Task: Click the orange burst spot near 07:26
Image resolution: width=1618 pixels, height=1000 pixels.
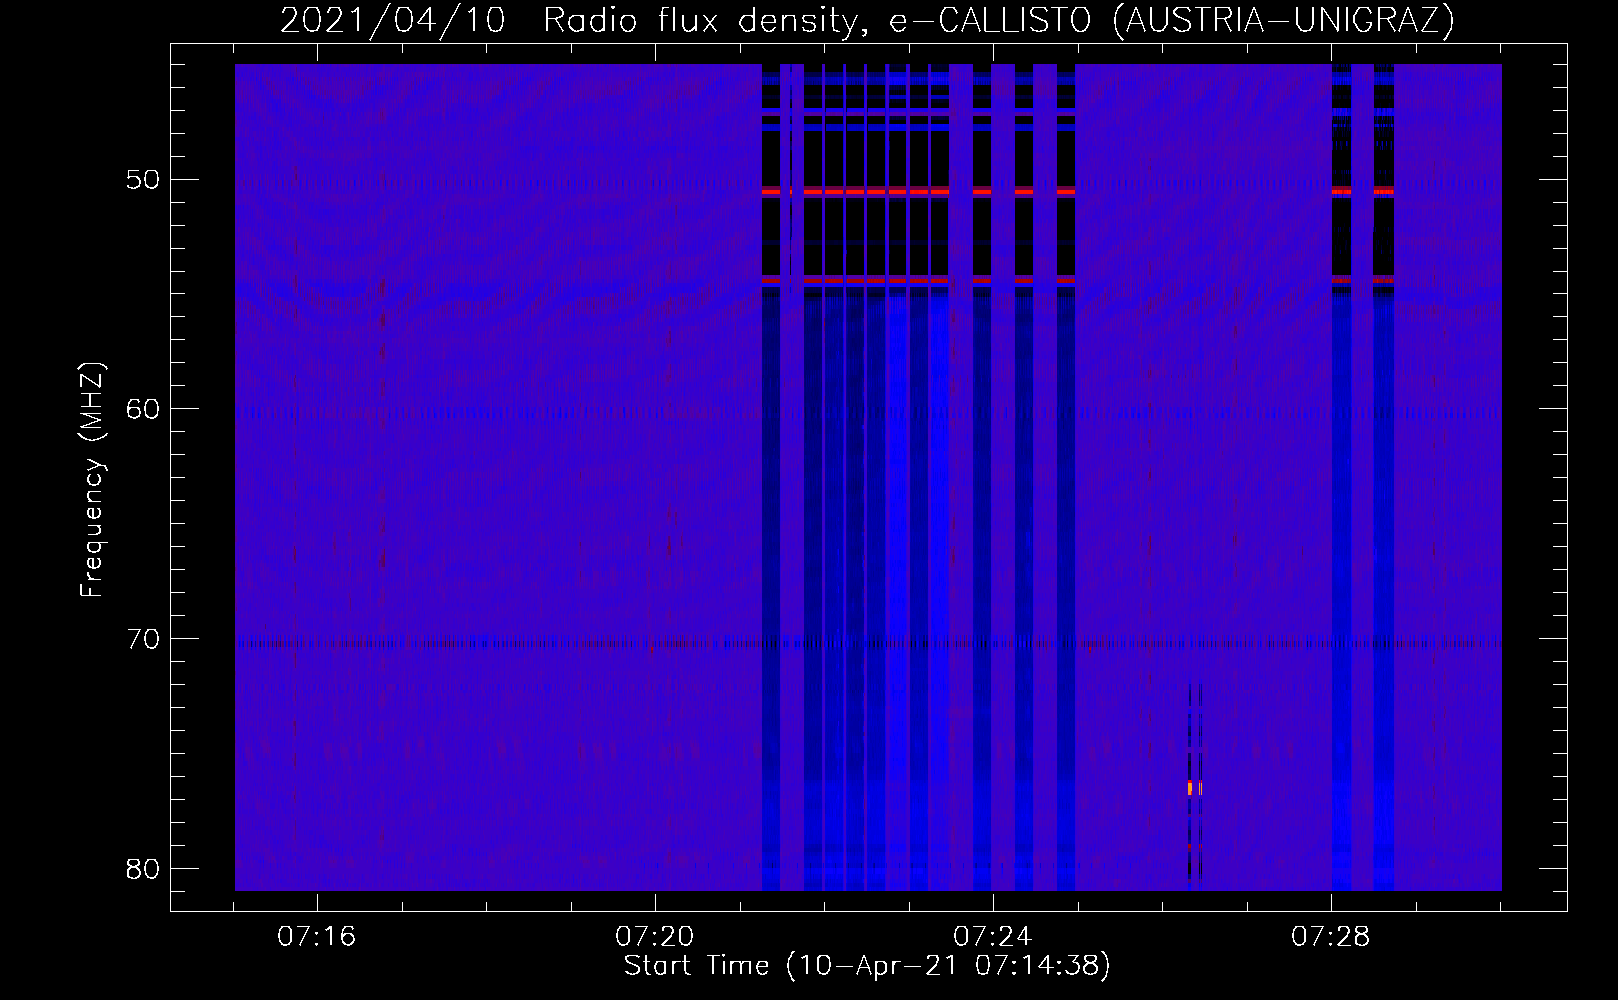Action: pyautogui.click(x=1190, y=788)
